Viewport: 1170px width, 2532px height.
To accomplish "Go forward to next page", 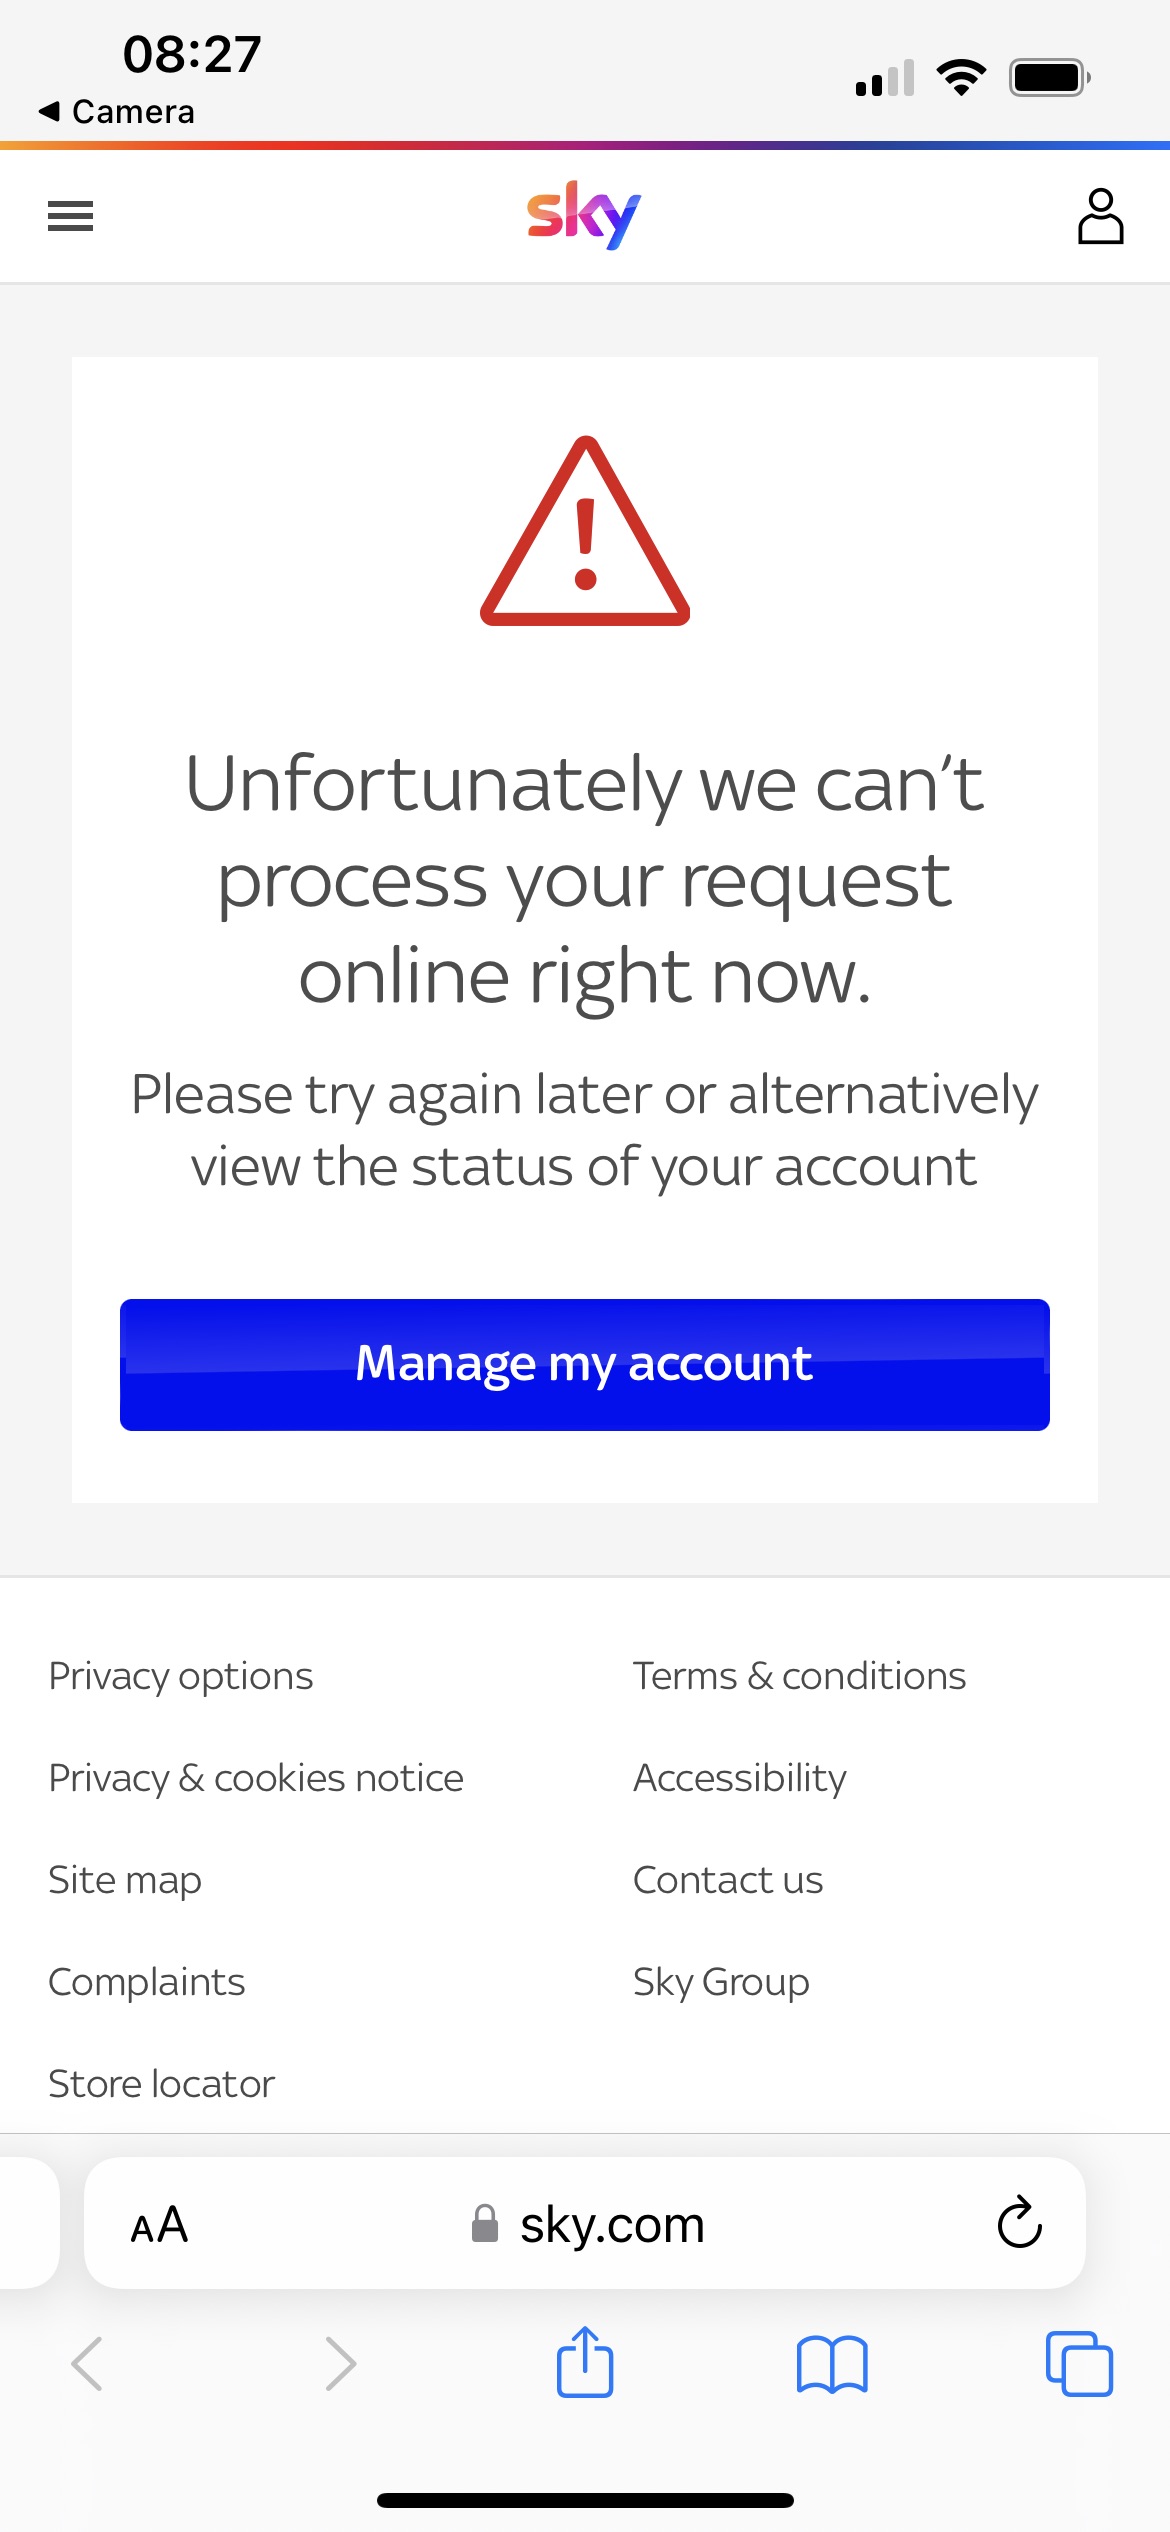I will pos(340,2364).
